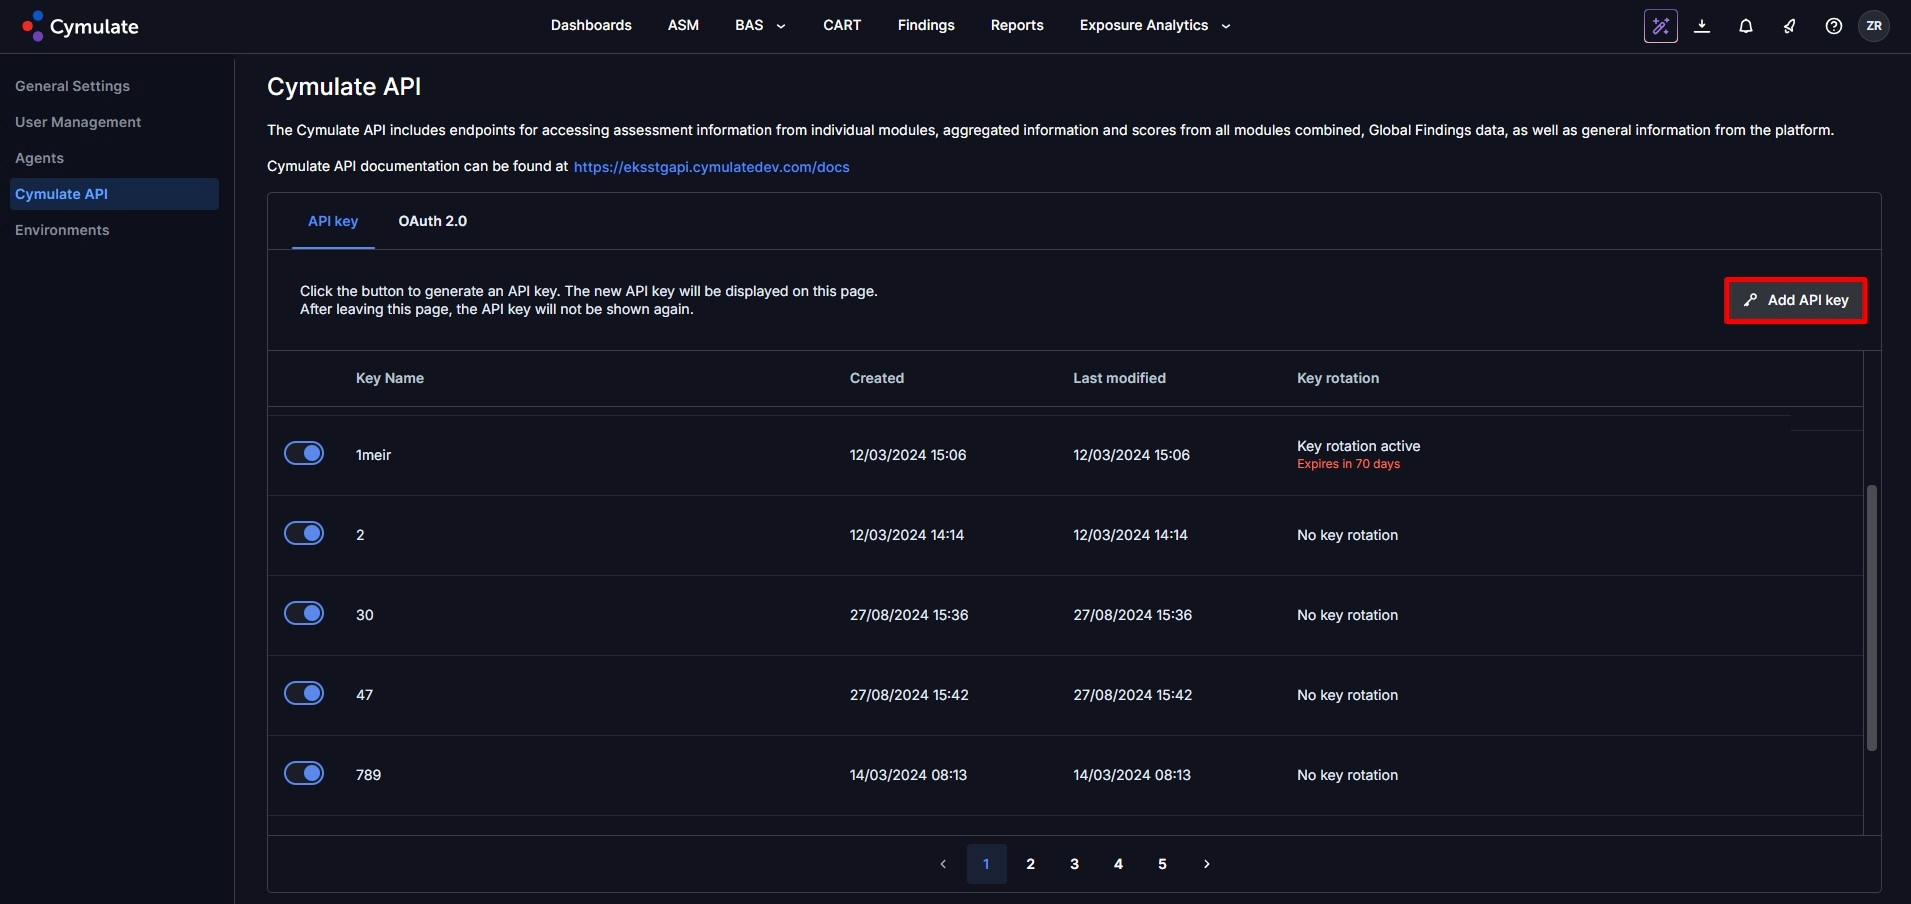Toggle off the 1meir API key
Image resolution: width=1911 pixels, height=904 pixels.
(x=304, y=453)
